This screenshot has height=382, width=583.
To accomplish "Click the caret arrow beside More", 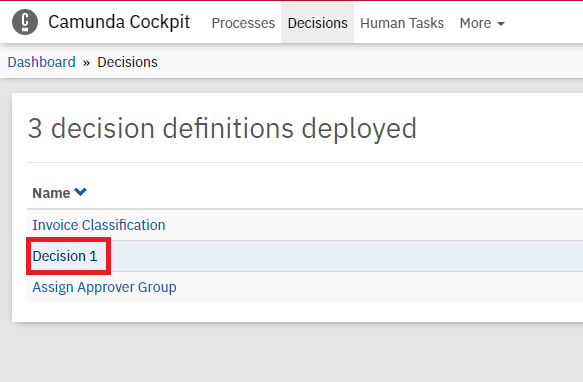I will (x=501, y=24).
